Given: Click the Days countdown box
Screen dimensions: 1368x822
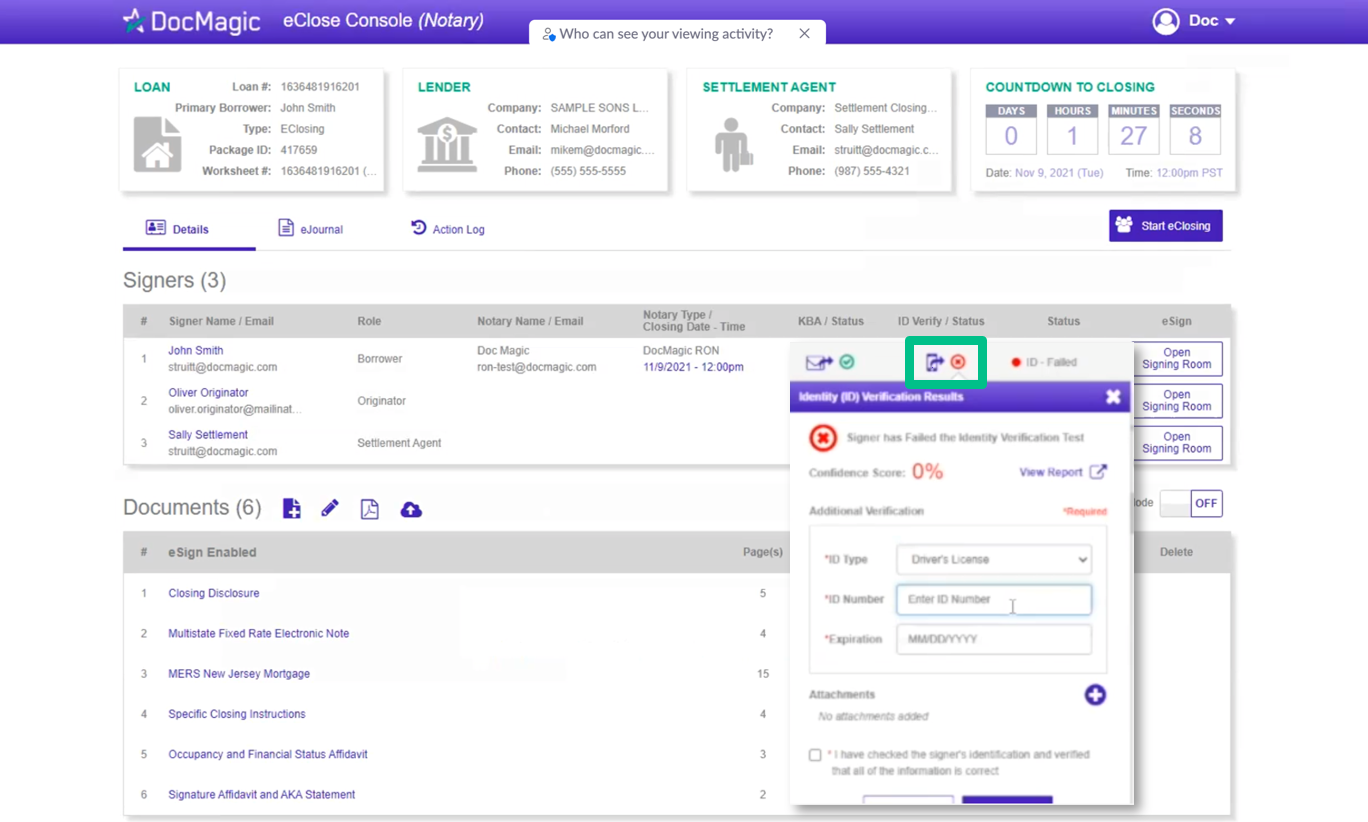Looking at the screenshot, I should coord(1011,129).
